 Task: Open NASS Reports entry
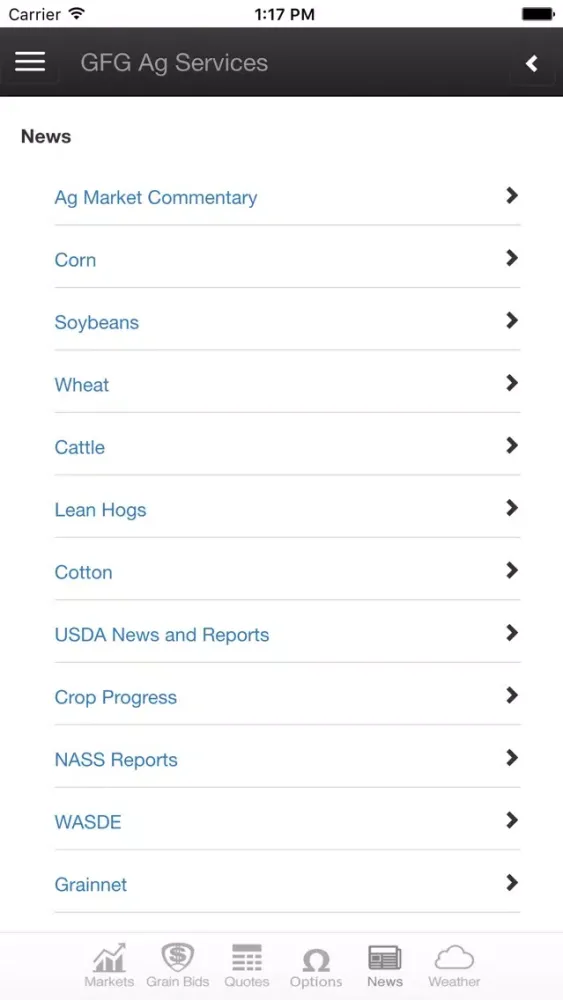pyautogui.click(x=116, y=760)
